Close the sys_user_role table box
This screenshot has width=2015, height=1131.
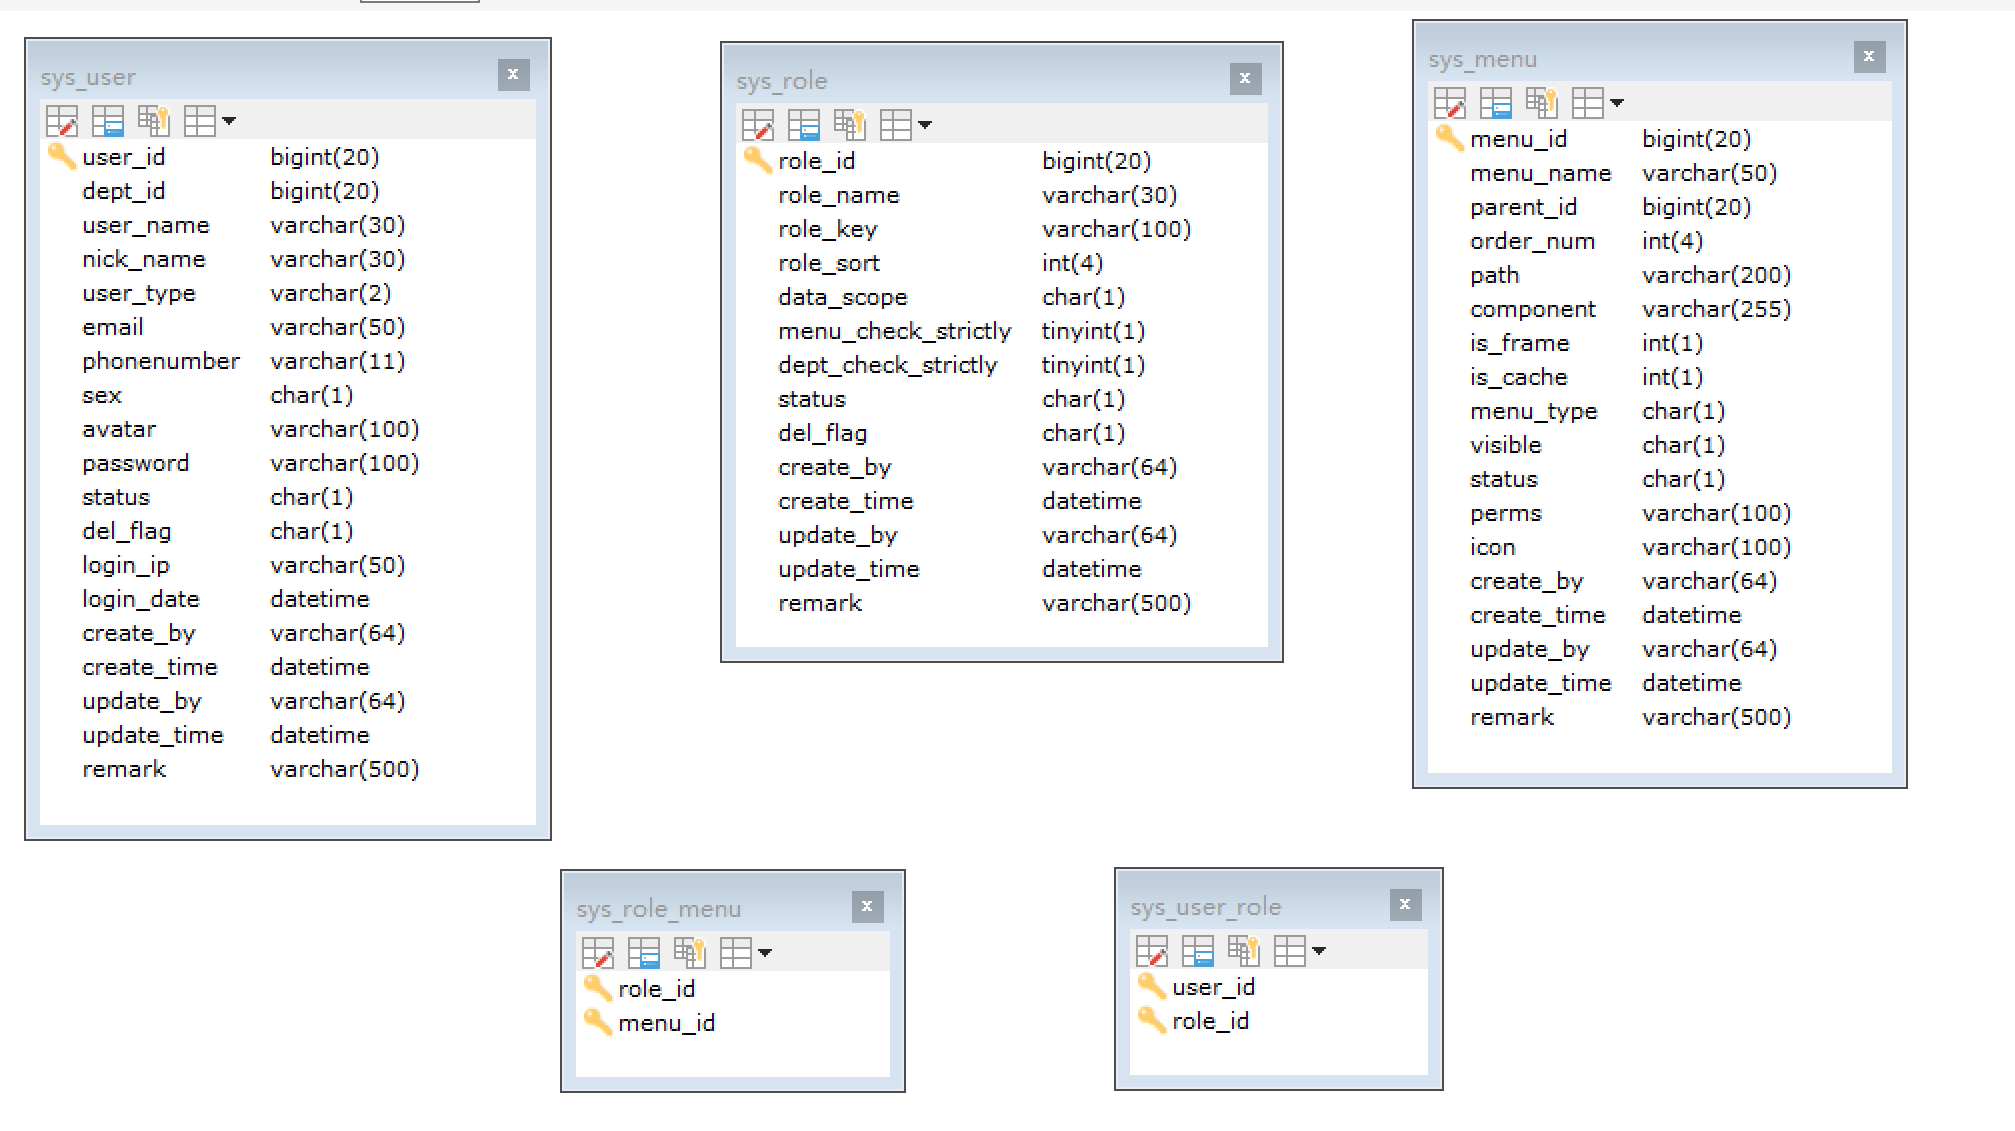tap(1405, 905)
